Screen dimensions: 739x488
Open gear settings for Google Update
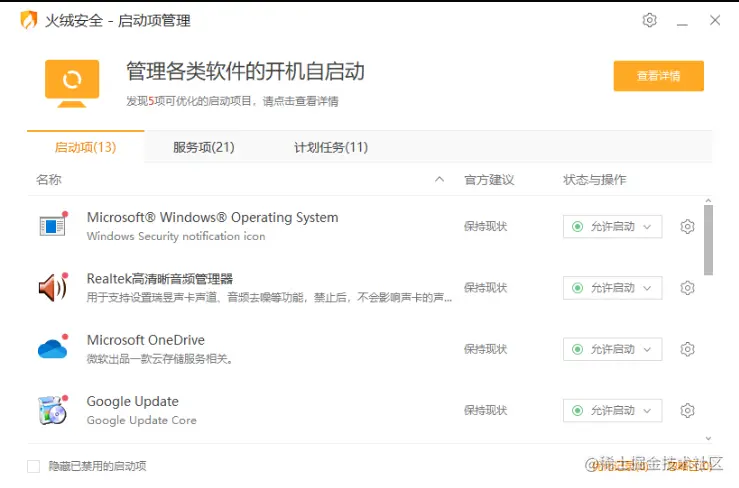pyautogui.click(x=687, y=411)
